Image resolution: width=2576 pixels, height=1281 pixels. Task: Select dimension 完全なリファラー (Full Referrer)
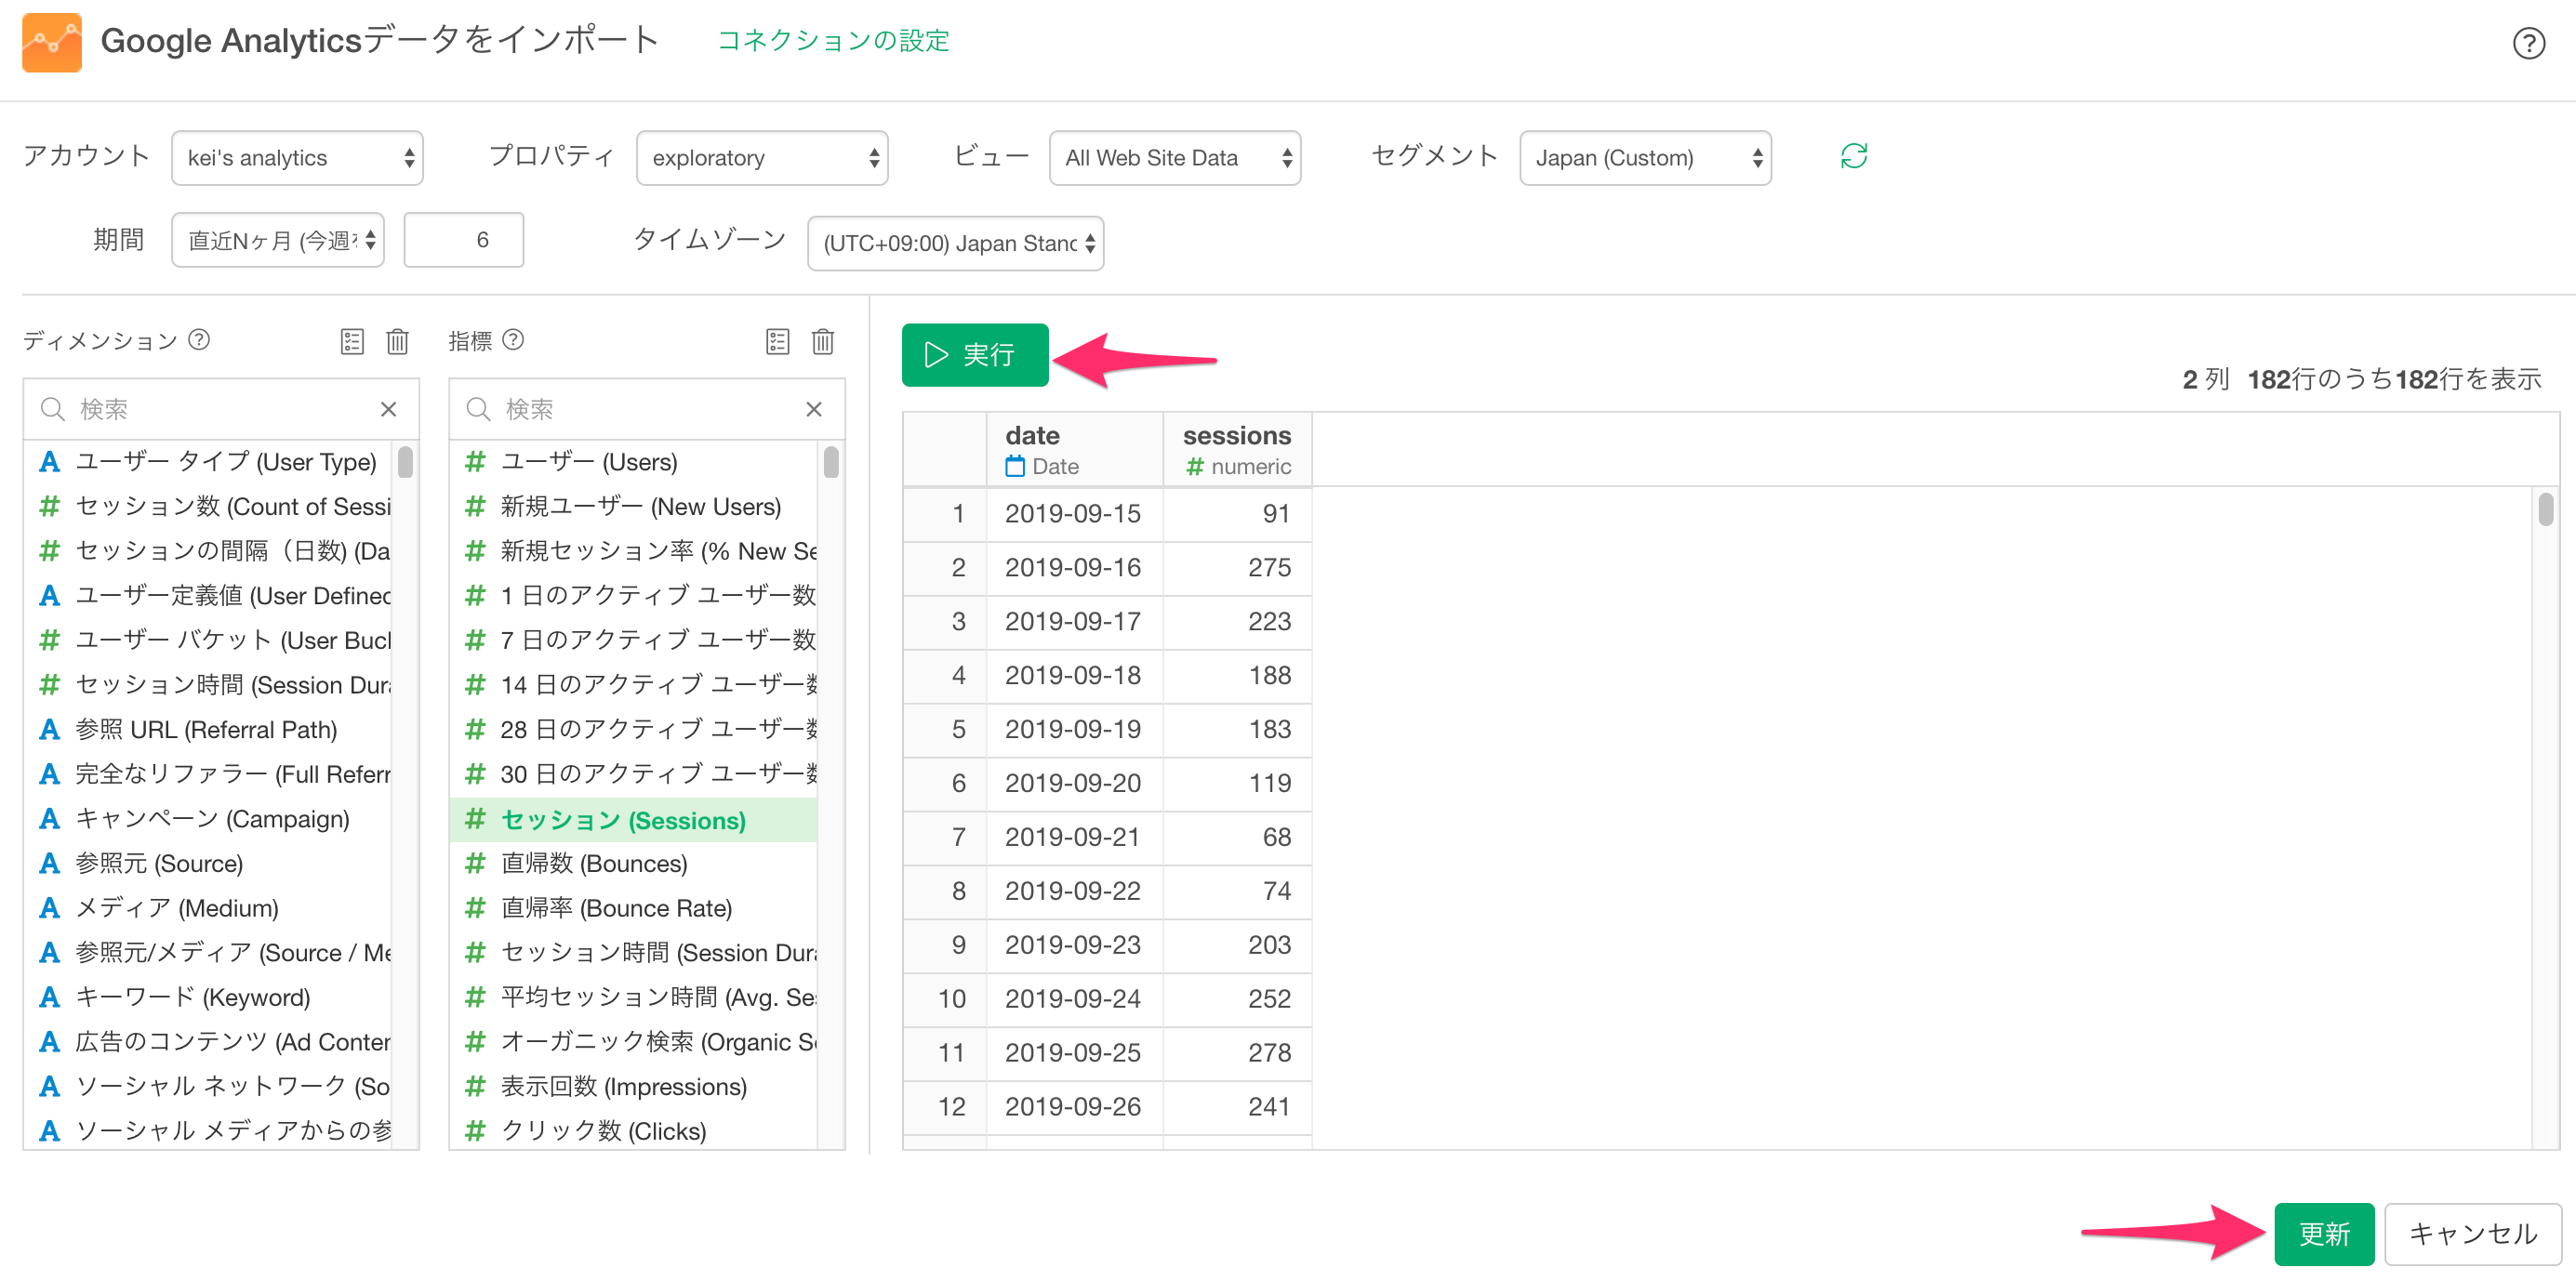210,774
